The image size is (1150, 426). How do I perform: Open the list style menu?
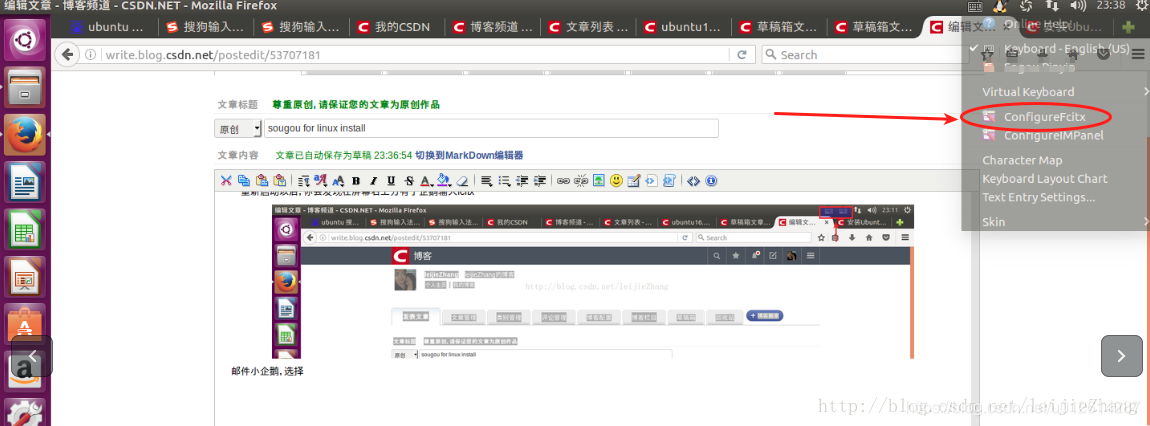point(505,180)
